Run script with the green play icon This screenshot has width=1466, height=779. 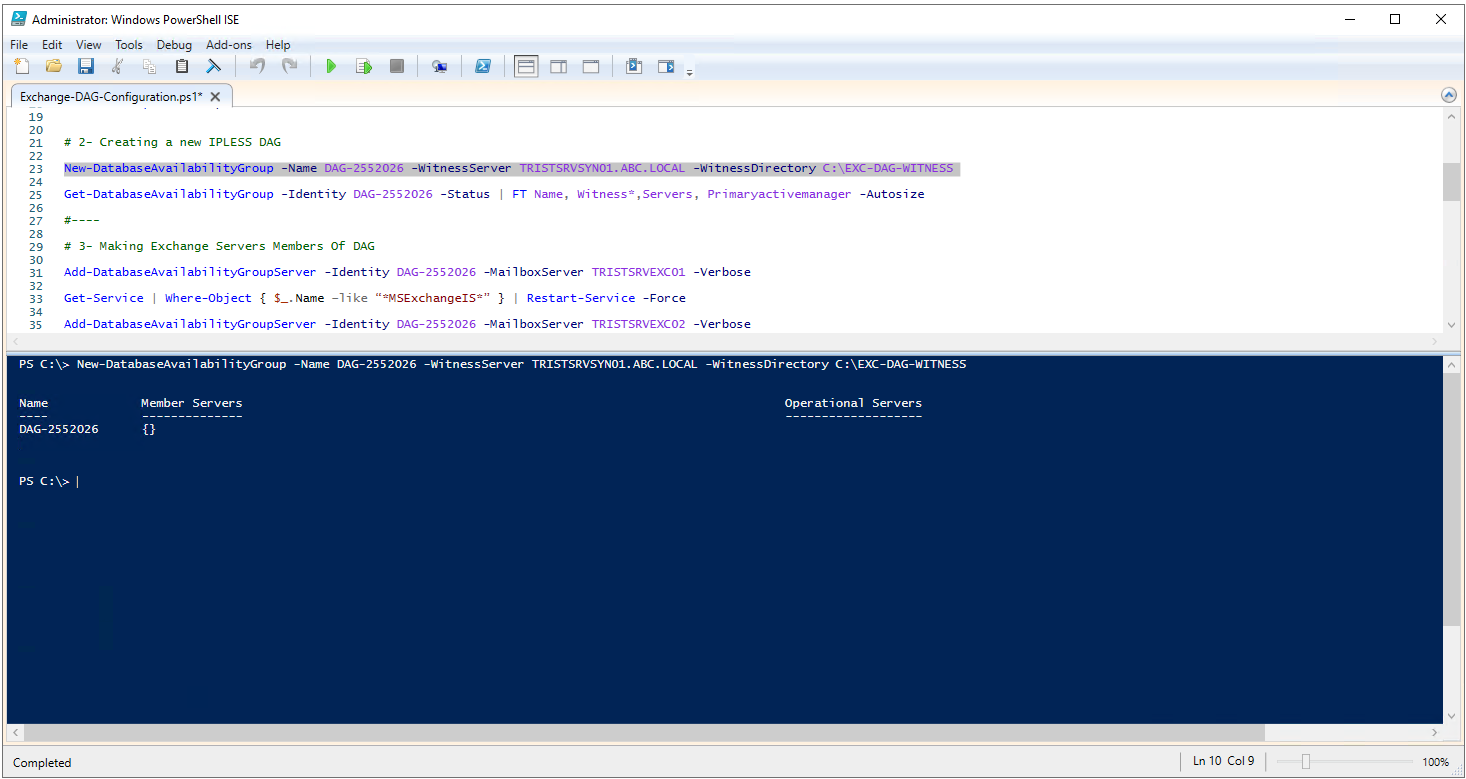[332, 66]
